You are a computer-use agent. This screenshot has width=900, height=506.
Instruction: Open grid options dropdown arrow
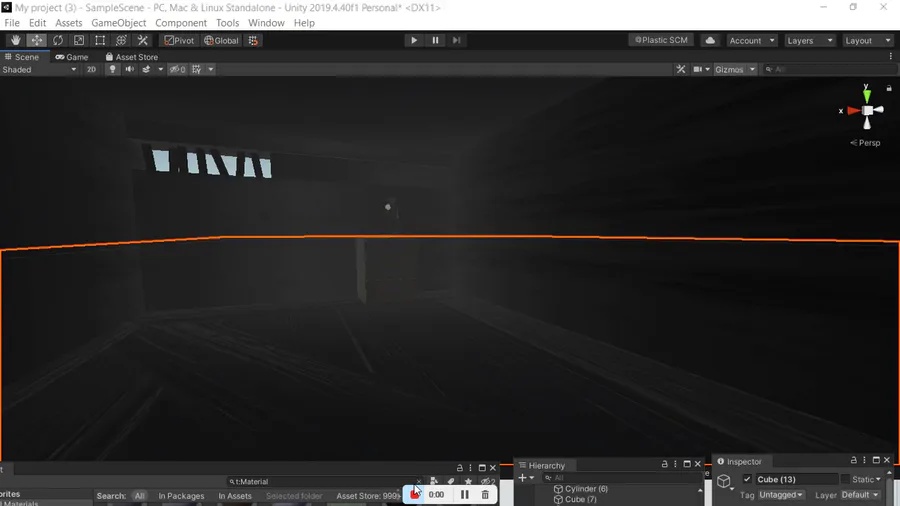coord(211,69)
